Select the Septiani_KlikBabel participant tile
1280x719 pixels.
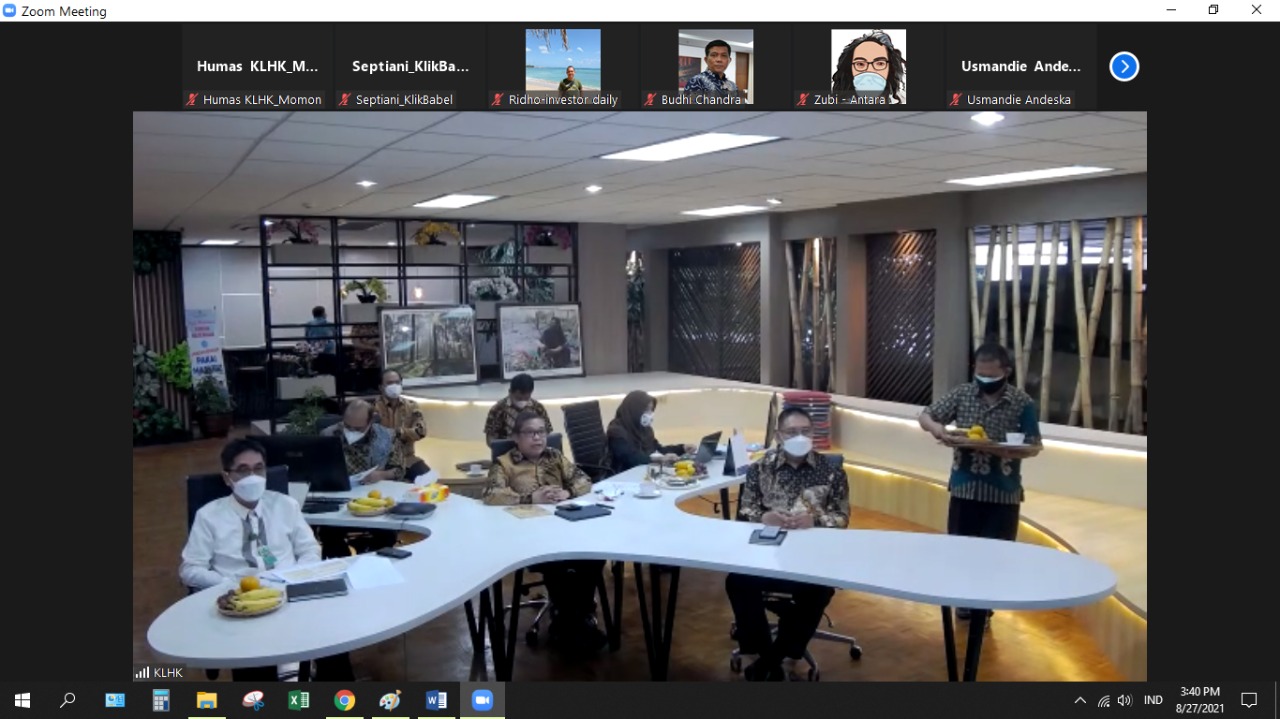pos(410,67)
